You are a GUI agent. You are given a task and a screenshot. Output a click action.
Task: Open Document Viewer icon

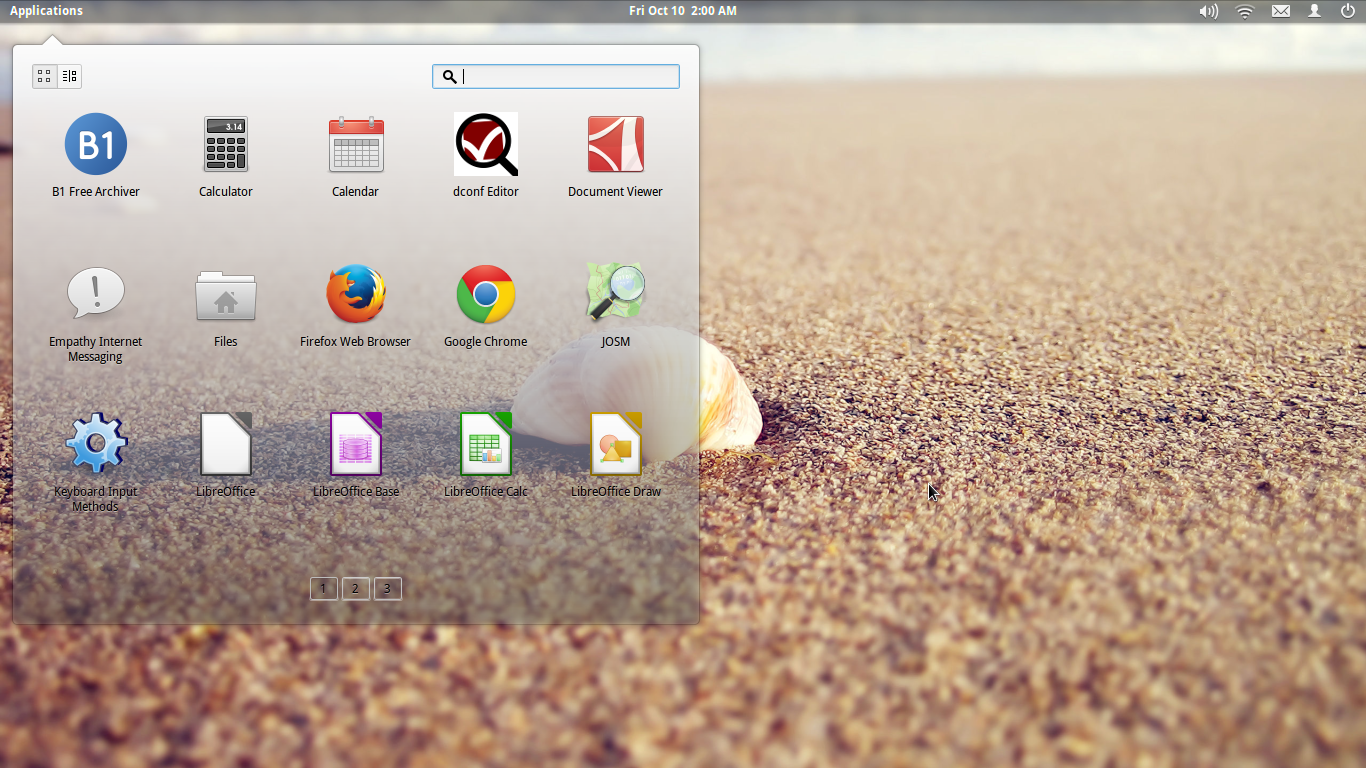tap(616, 144)
